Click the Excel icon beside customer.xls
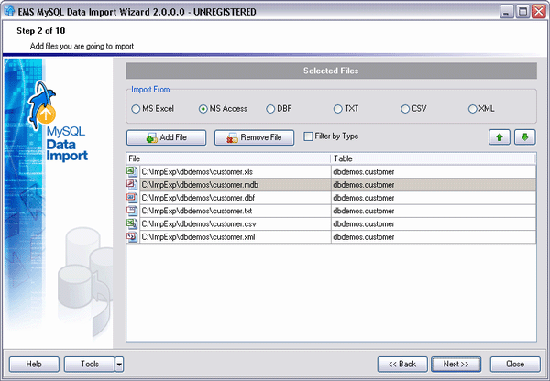Image resolution: width=550 pixels, height=381 pixels. coord(132,172)
